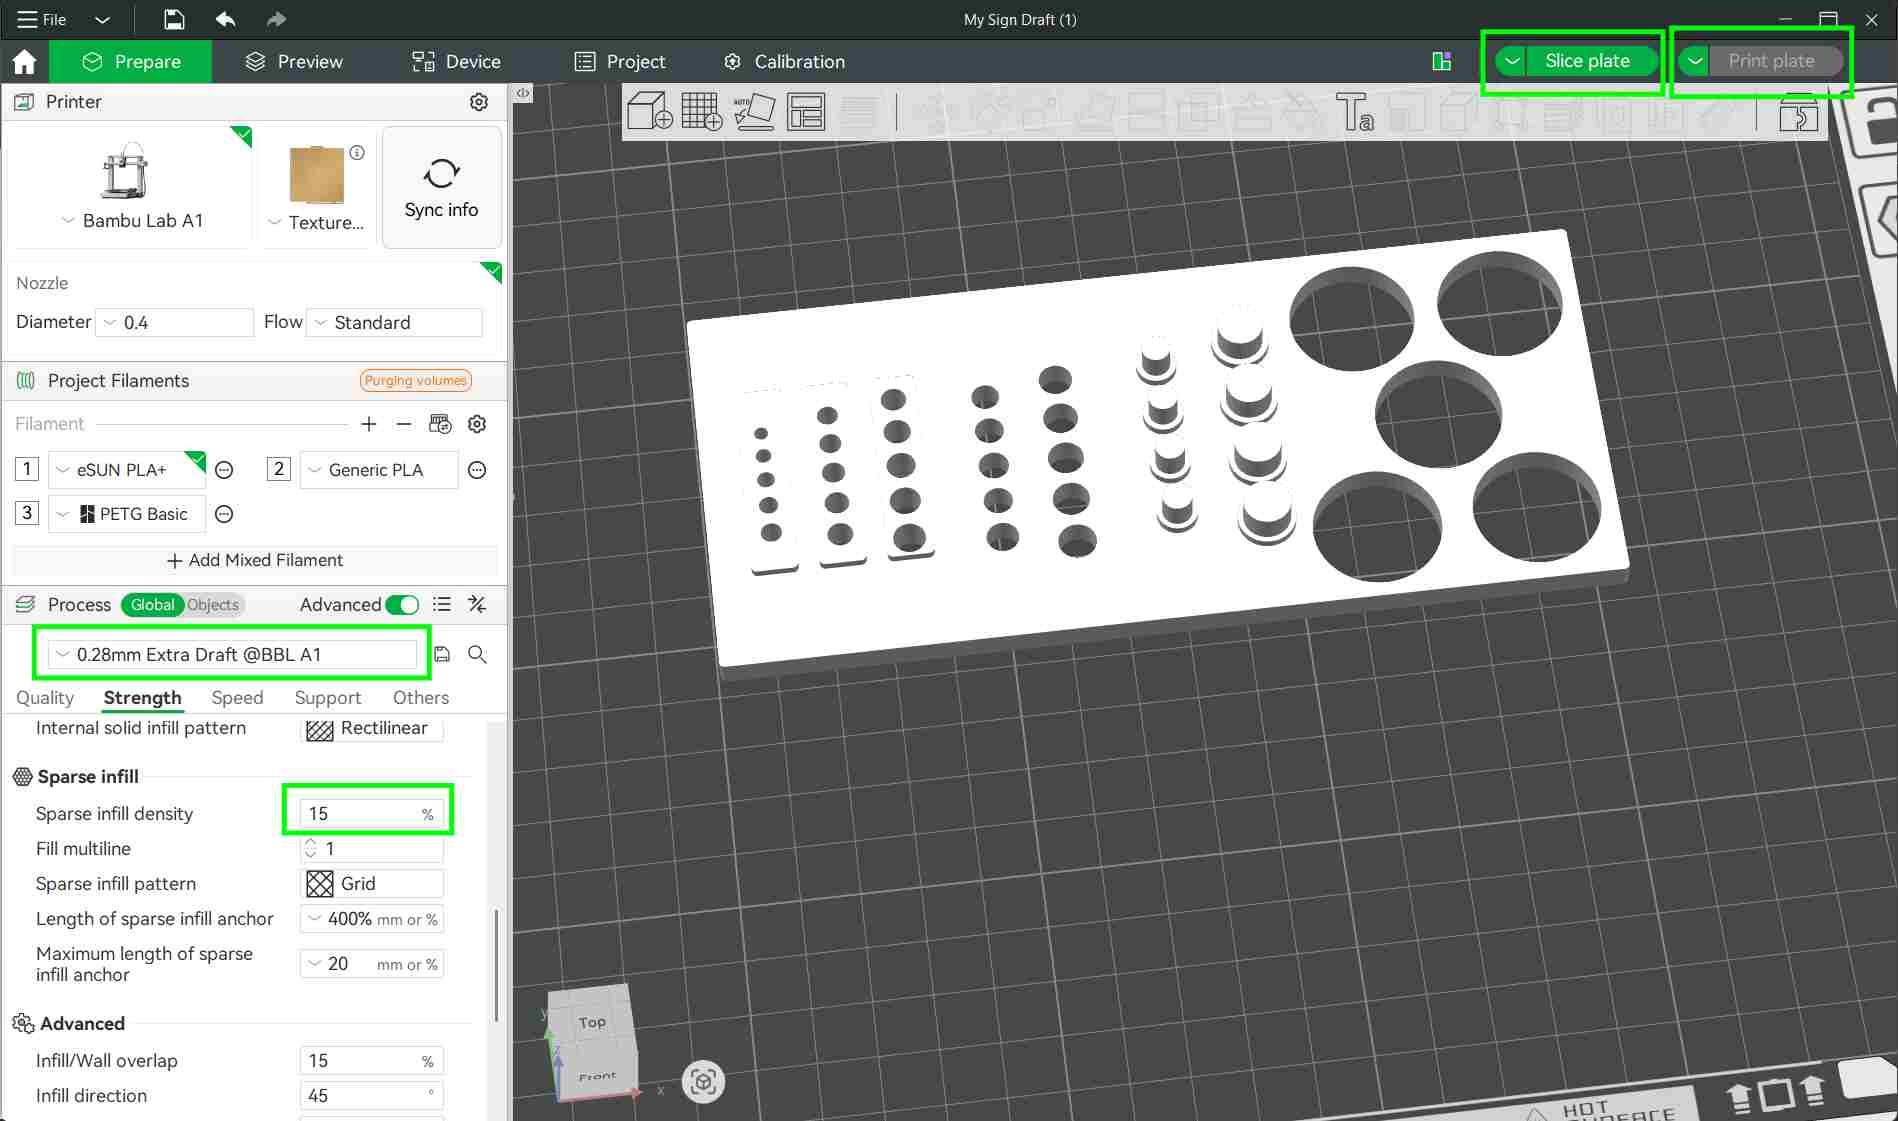Viewport: 1898px width, 1121px height.
Task: Switch to the Calibration tab
Action: 784,62
